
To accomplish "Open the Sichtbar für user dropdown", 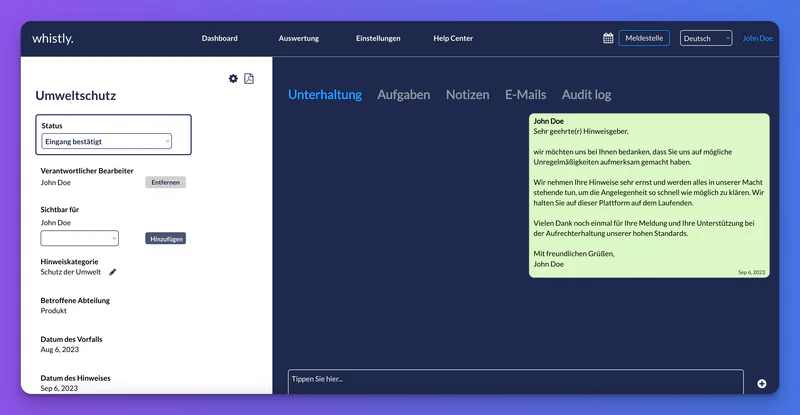I will (x=80, y=238).
